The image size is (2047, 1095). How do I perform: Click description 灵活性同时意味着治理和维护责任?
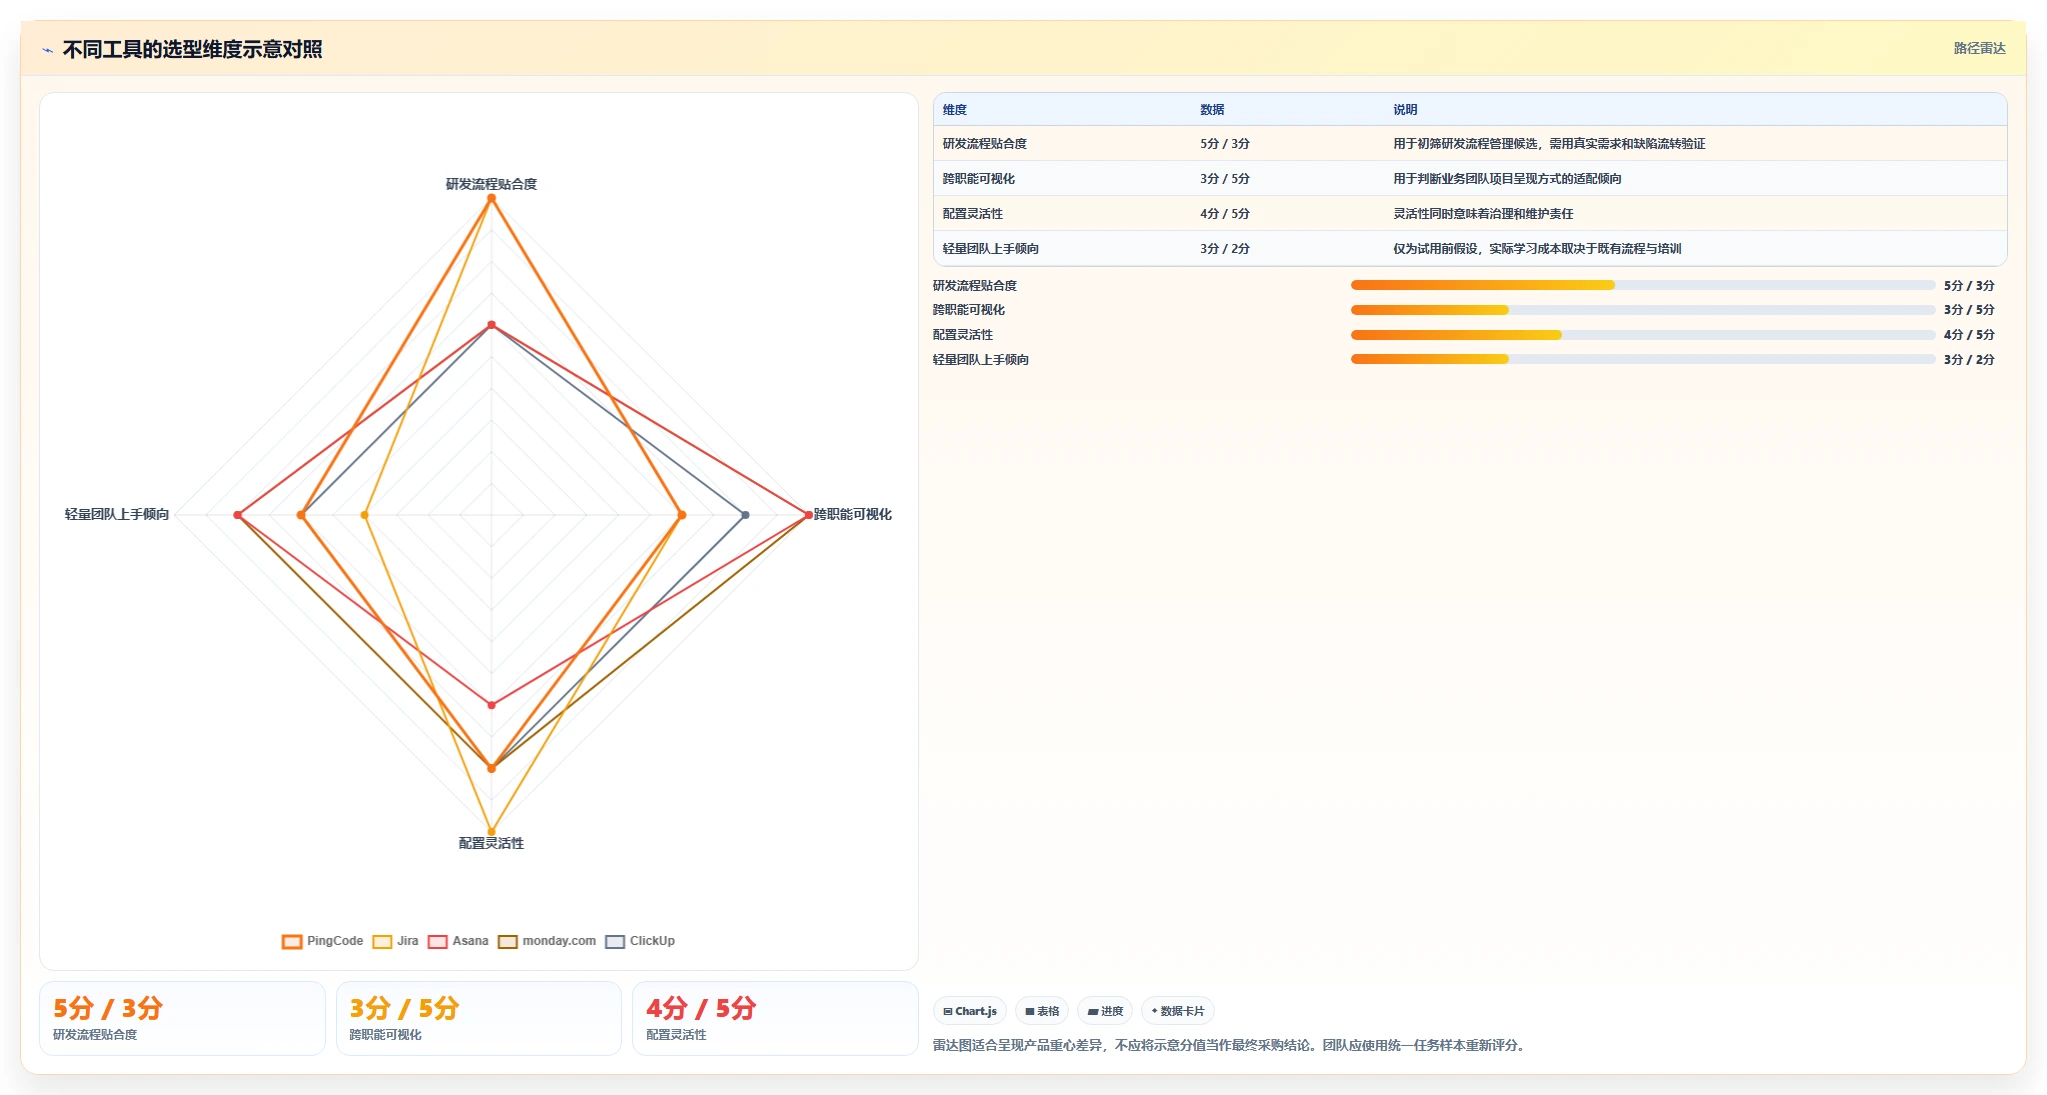(1483, 214)
